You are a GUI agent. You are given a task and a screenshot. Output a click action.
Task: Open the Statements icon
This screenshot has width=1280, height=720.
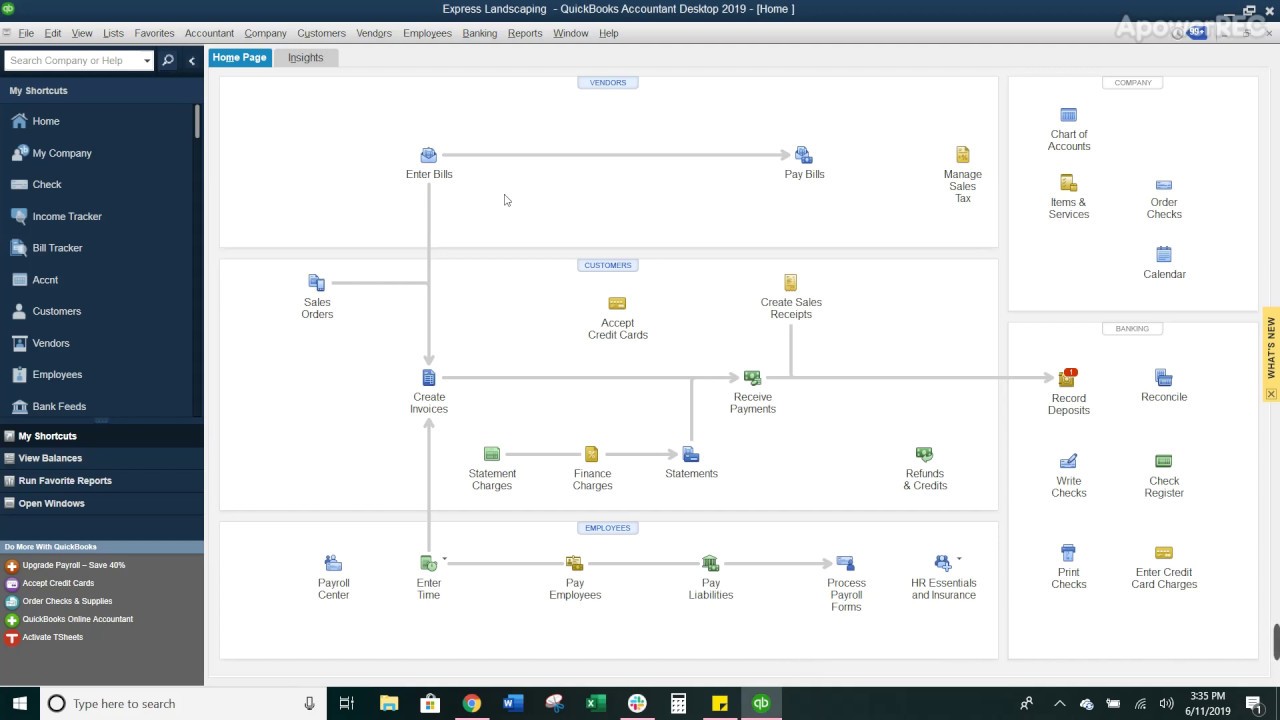(691, 454)
